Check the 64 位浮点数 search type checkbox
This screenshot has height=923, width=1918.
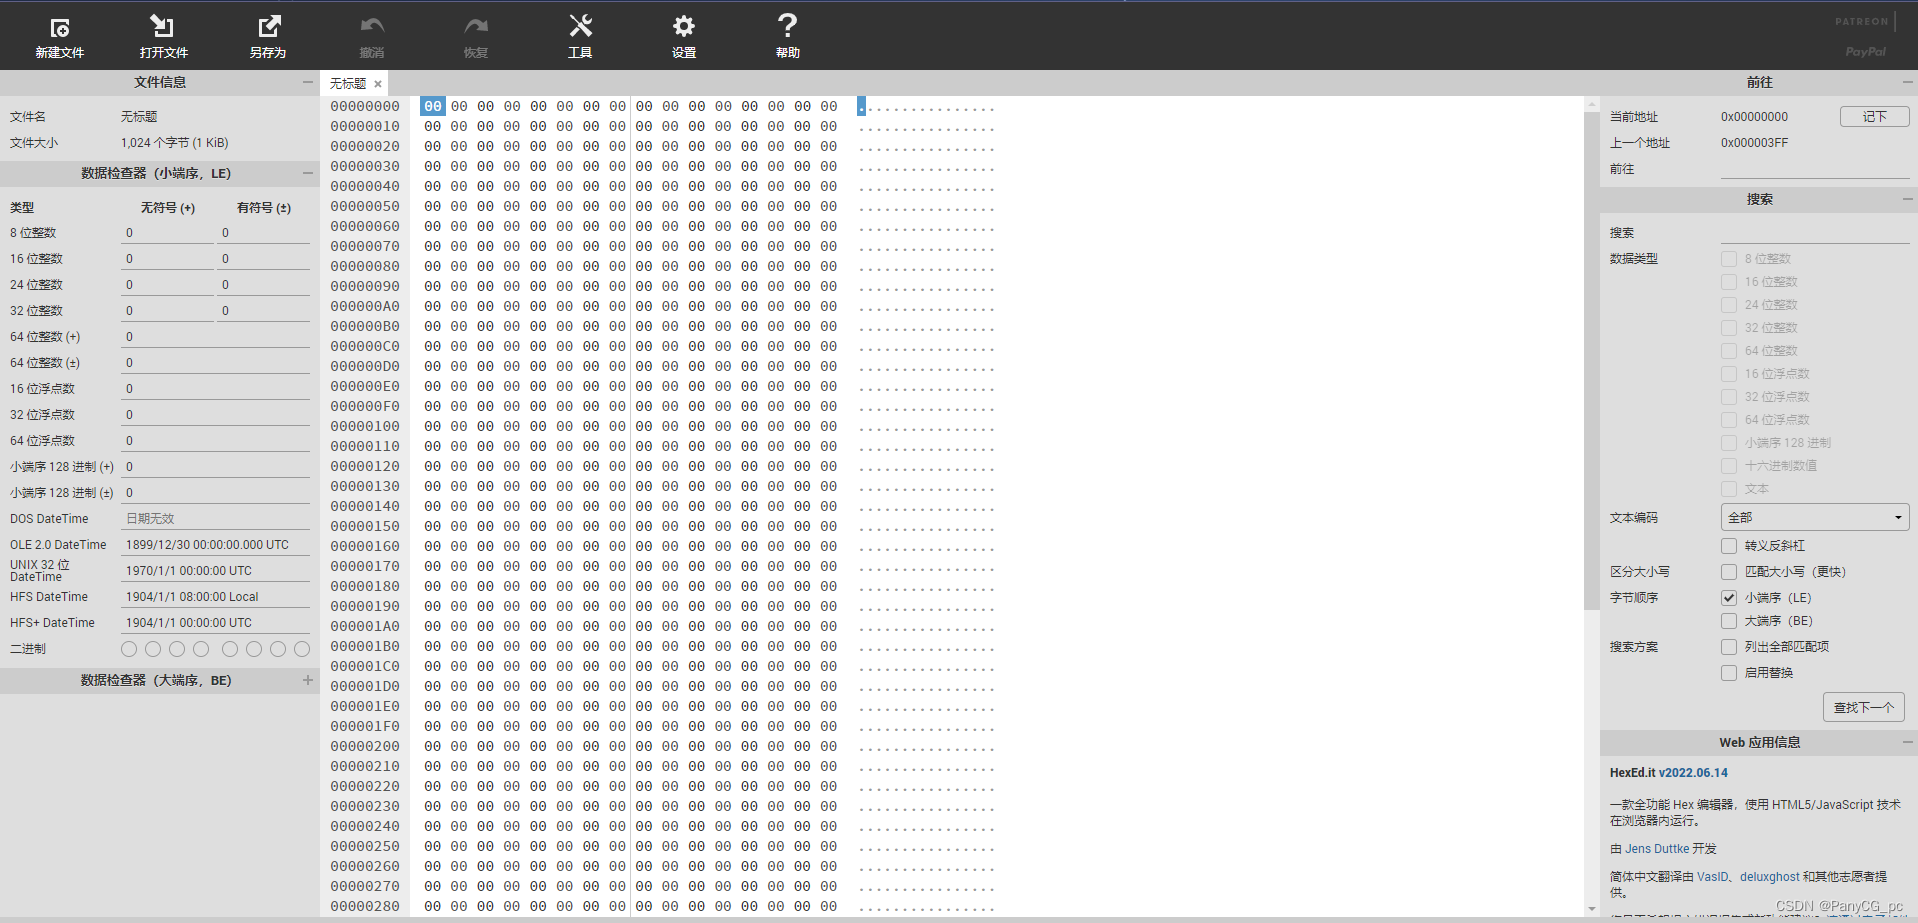[1728, 420]
